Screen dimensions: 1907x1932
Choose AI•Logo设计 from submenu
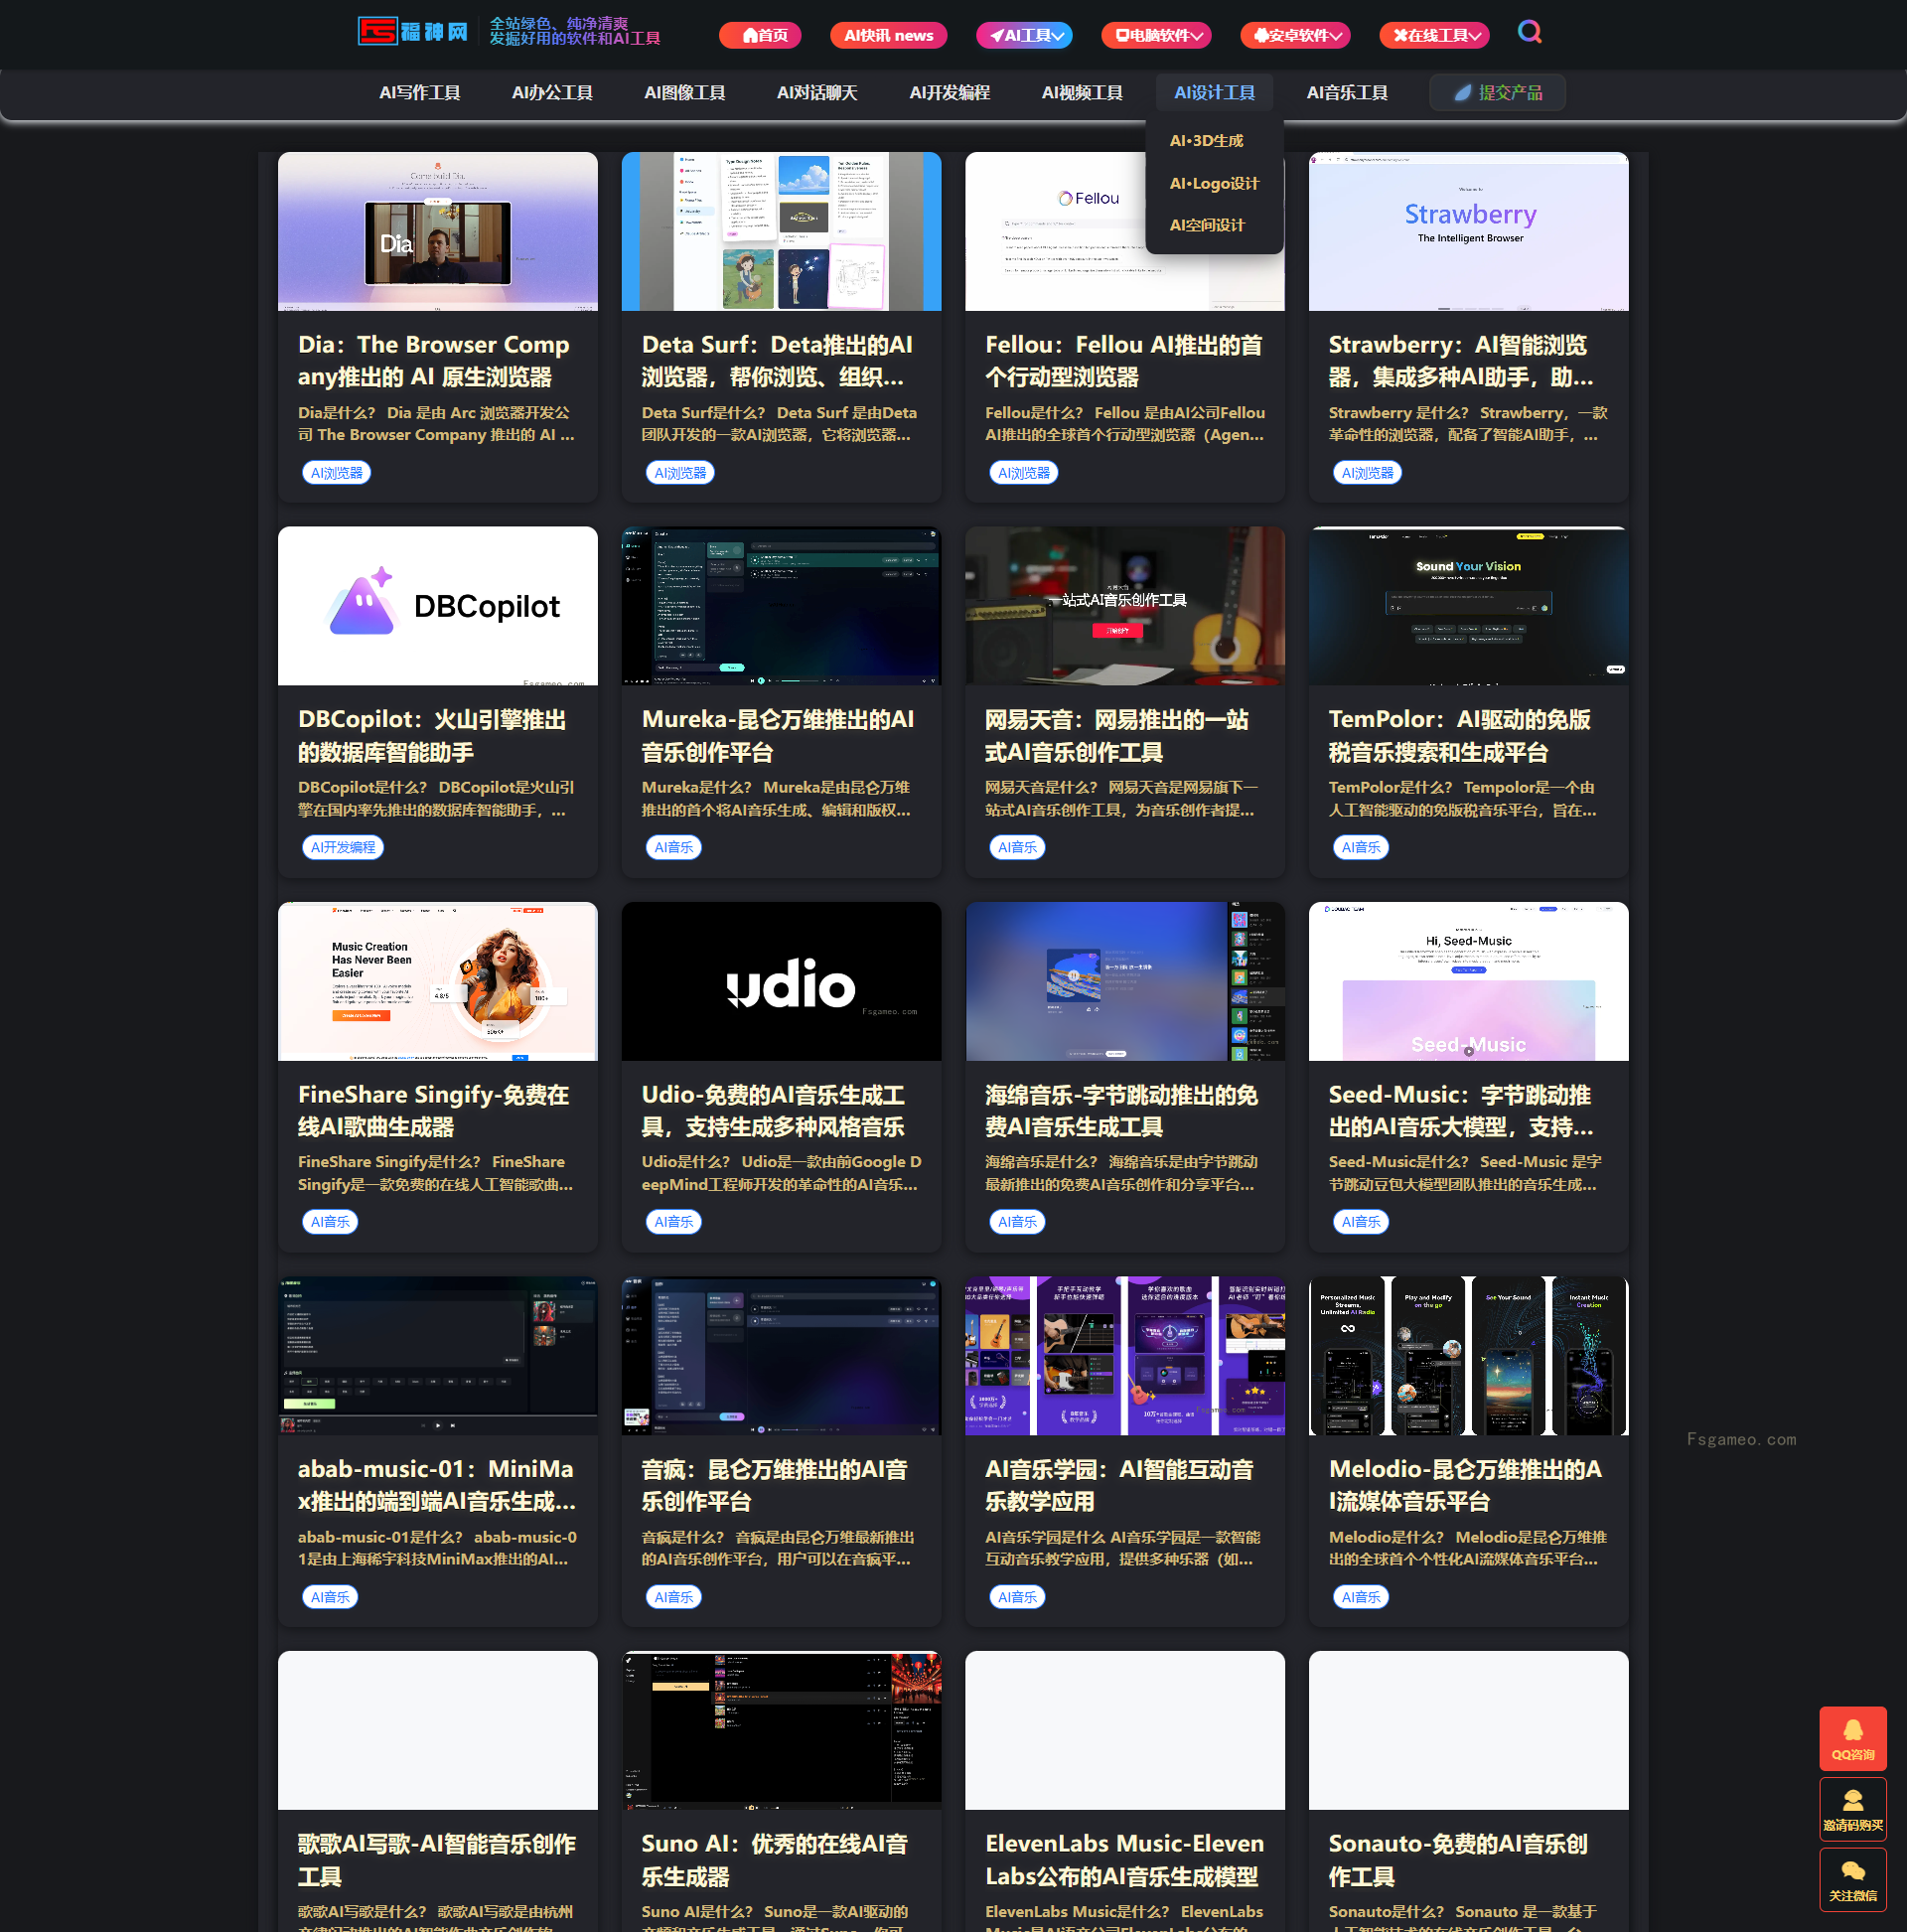click(1214, 184)
